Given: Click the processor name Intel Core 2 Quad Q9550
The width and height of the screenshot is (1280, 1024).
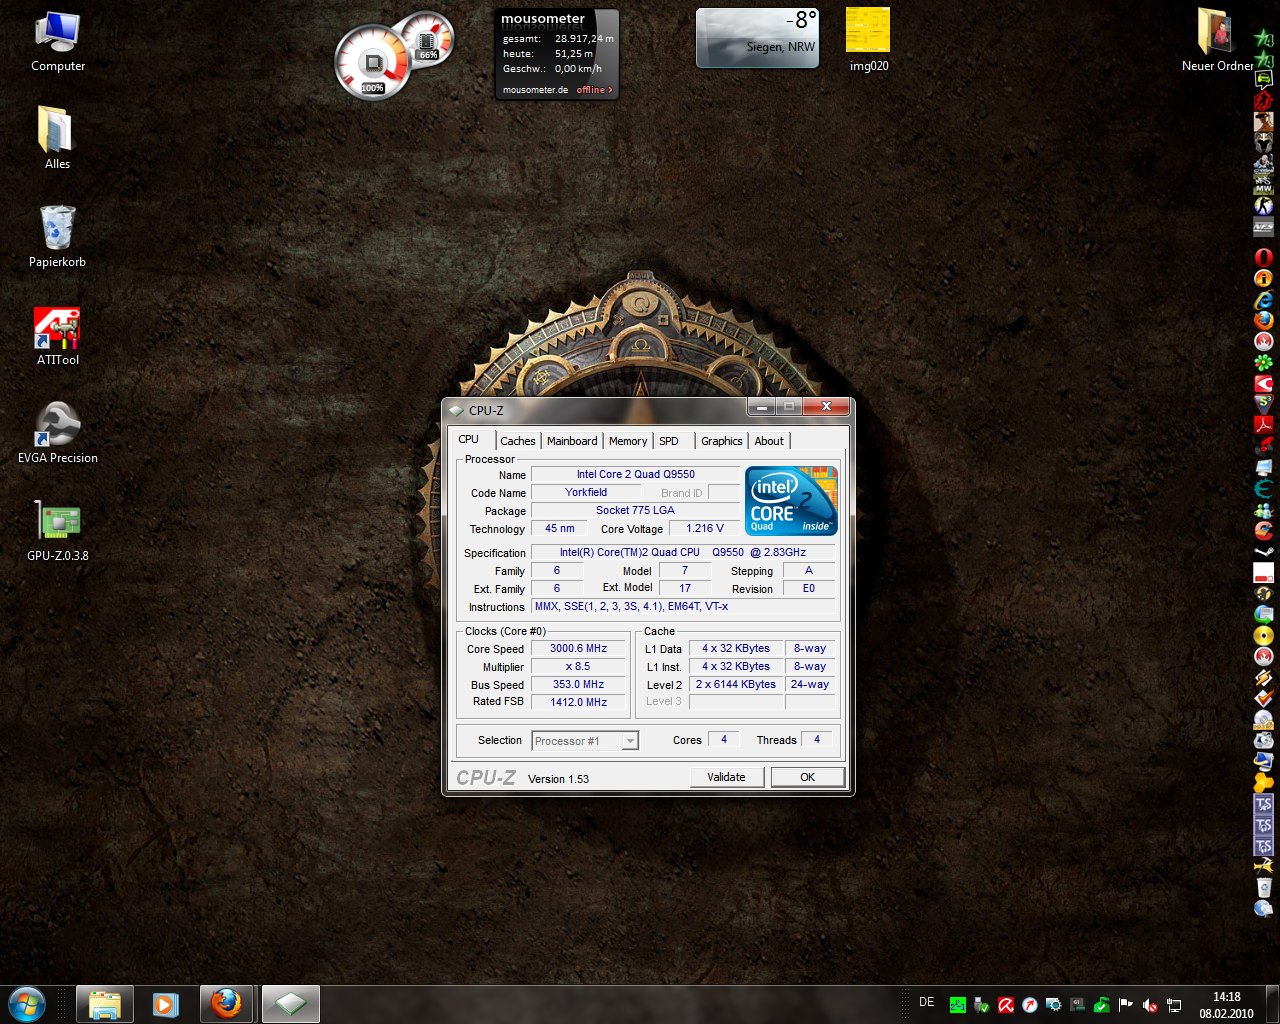Looking at the screenshot, I should click(x=636, y=474).
